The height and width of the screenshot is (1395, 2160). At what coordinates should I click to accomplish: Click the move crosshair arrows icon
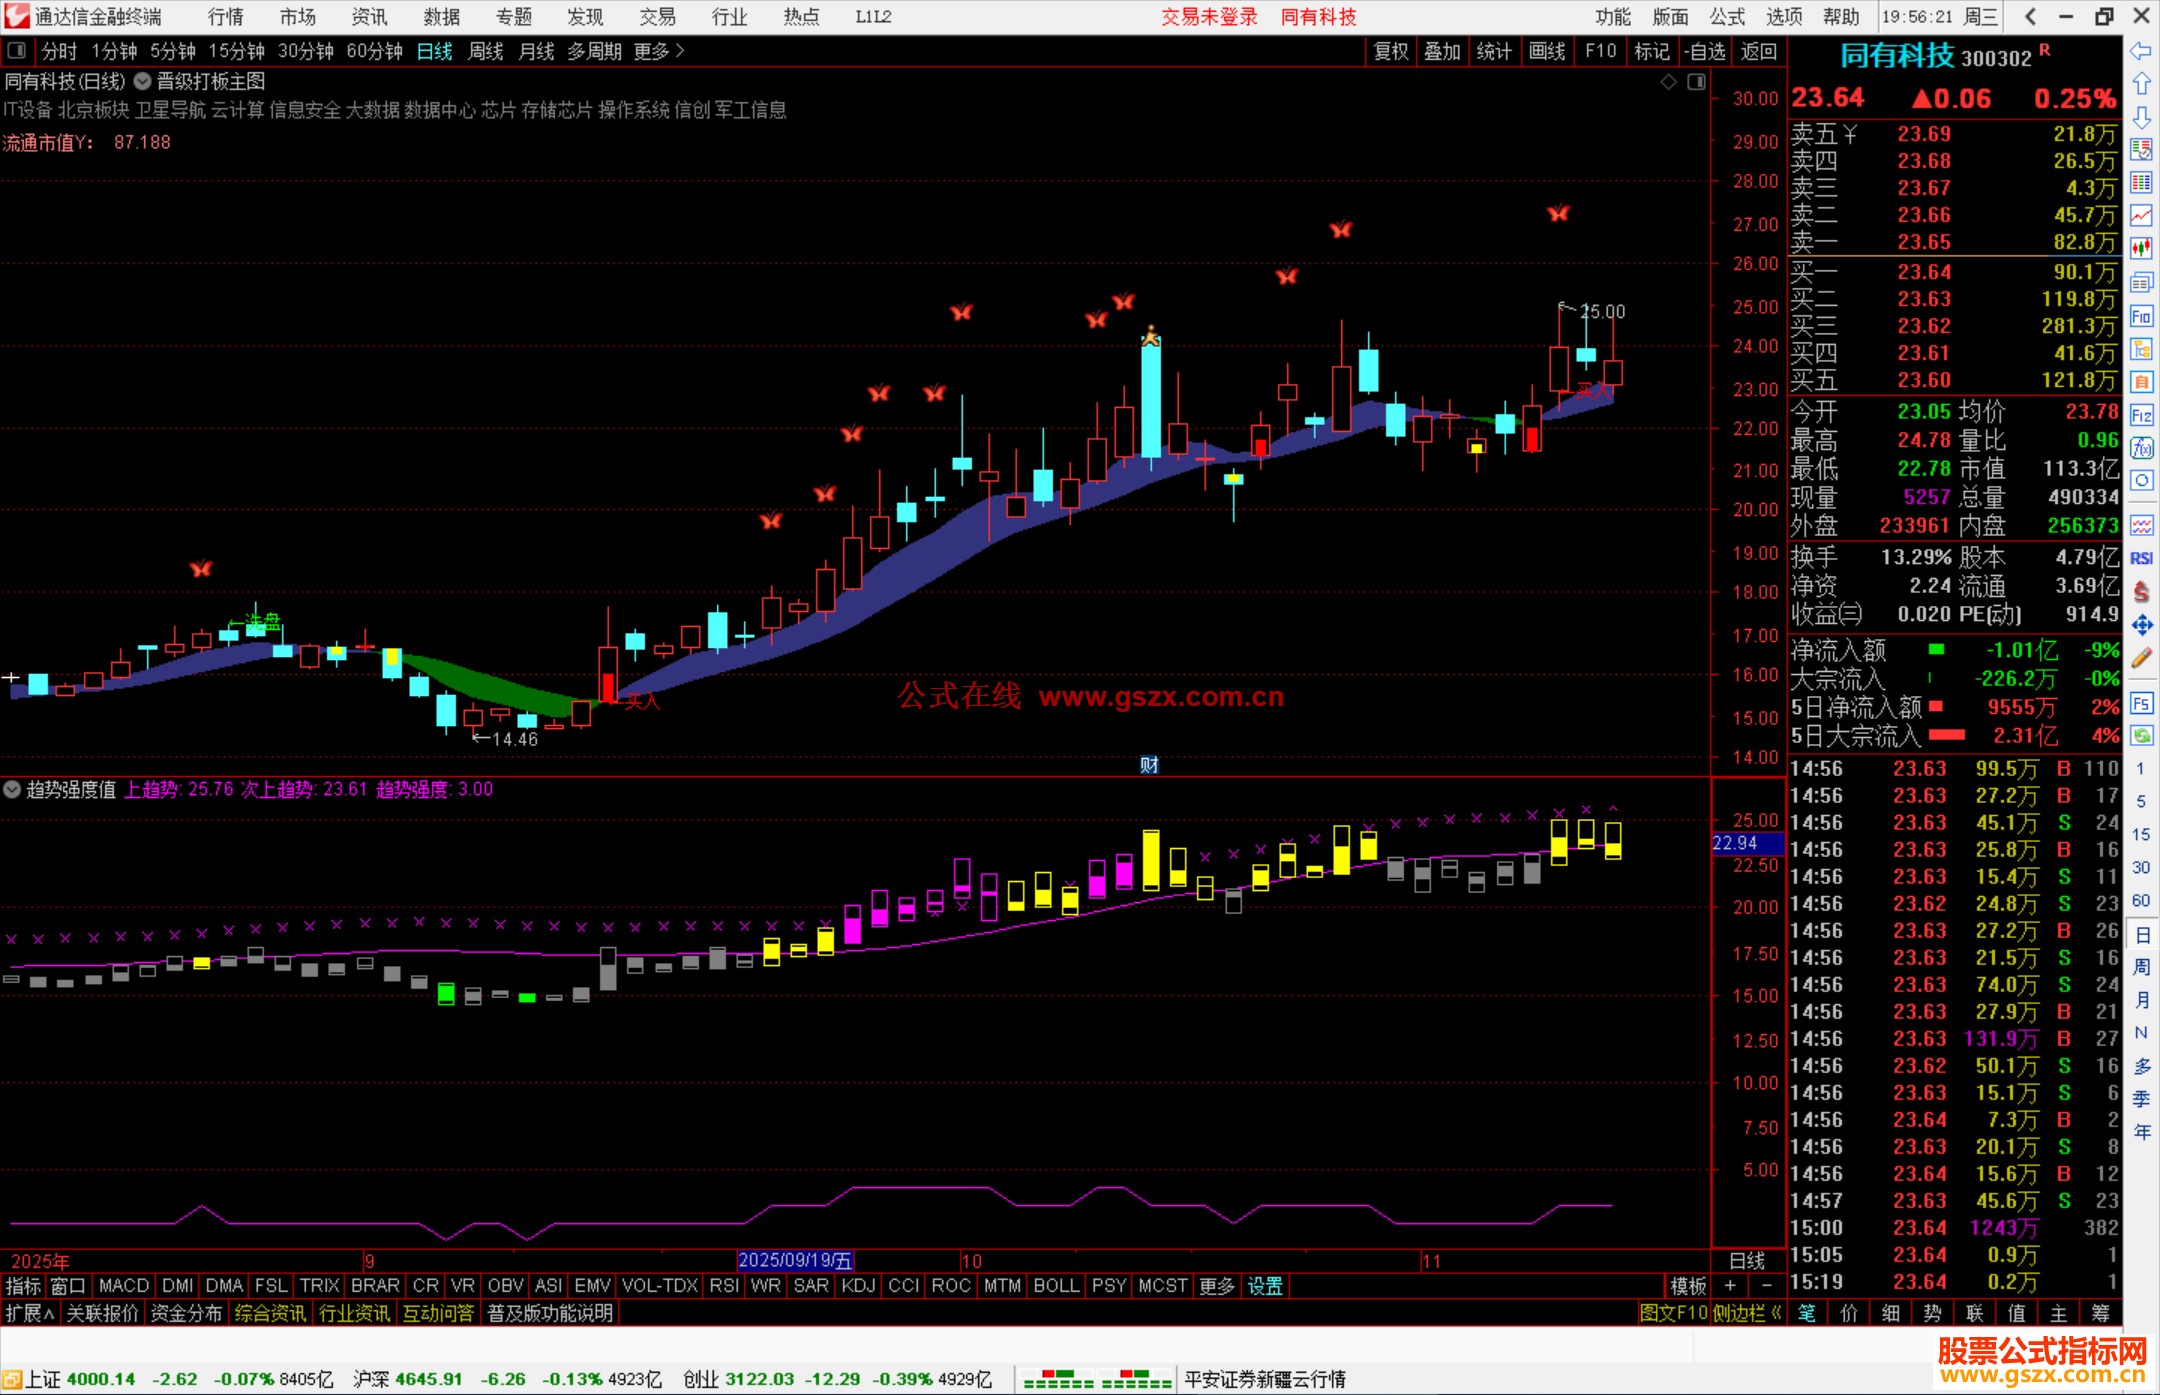(x=2141, y=625)
